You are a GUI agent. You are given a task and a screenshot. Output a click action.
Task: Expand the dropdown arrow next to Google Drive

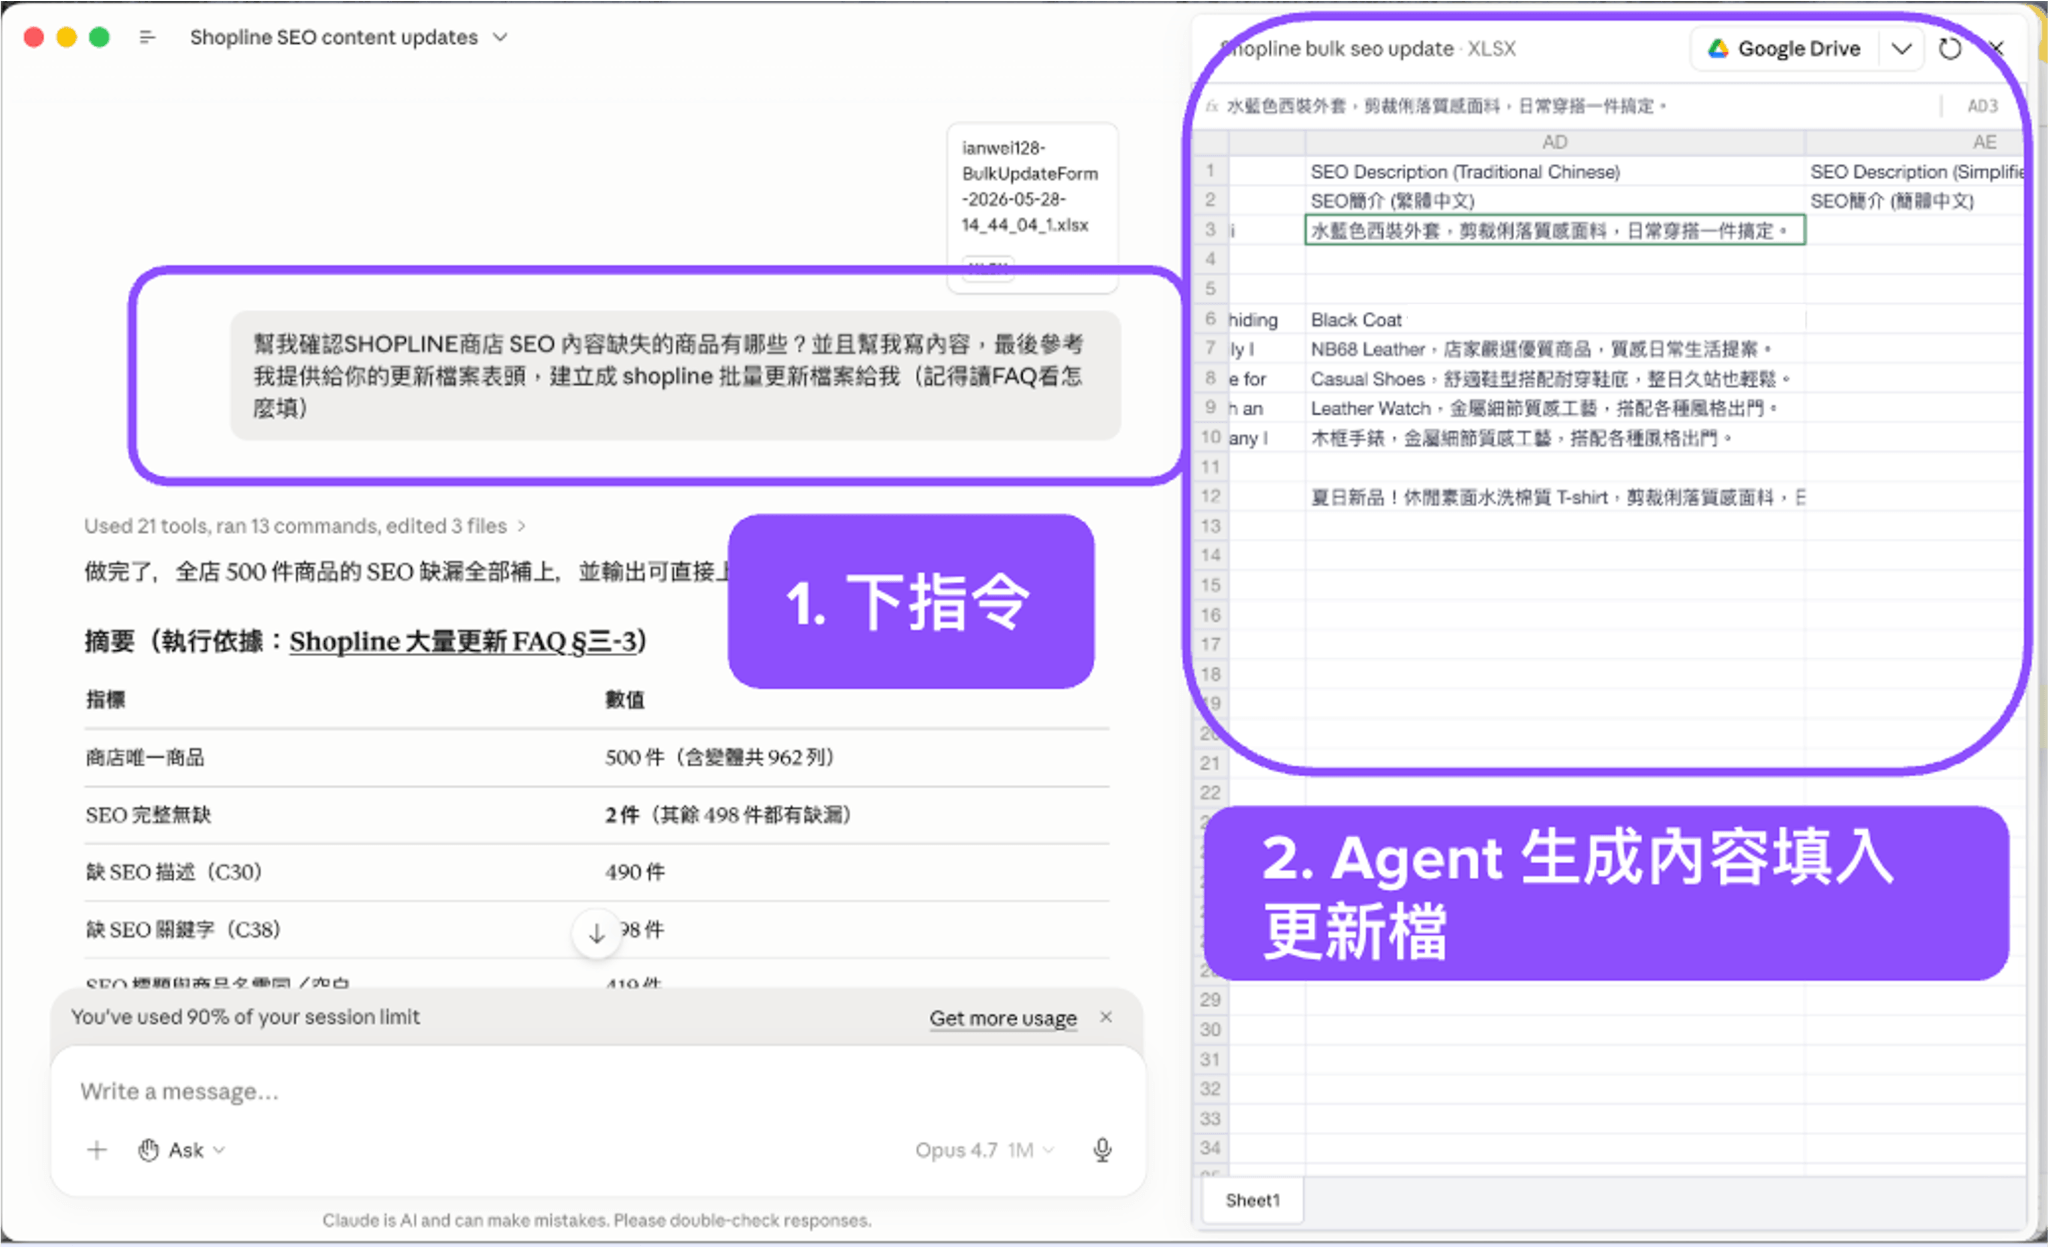(1902, 49)
